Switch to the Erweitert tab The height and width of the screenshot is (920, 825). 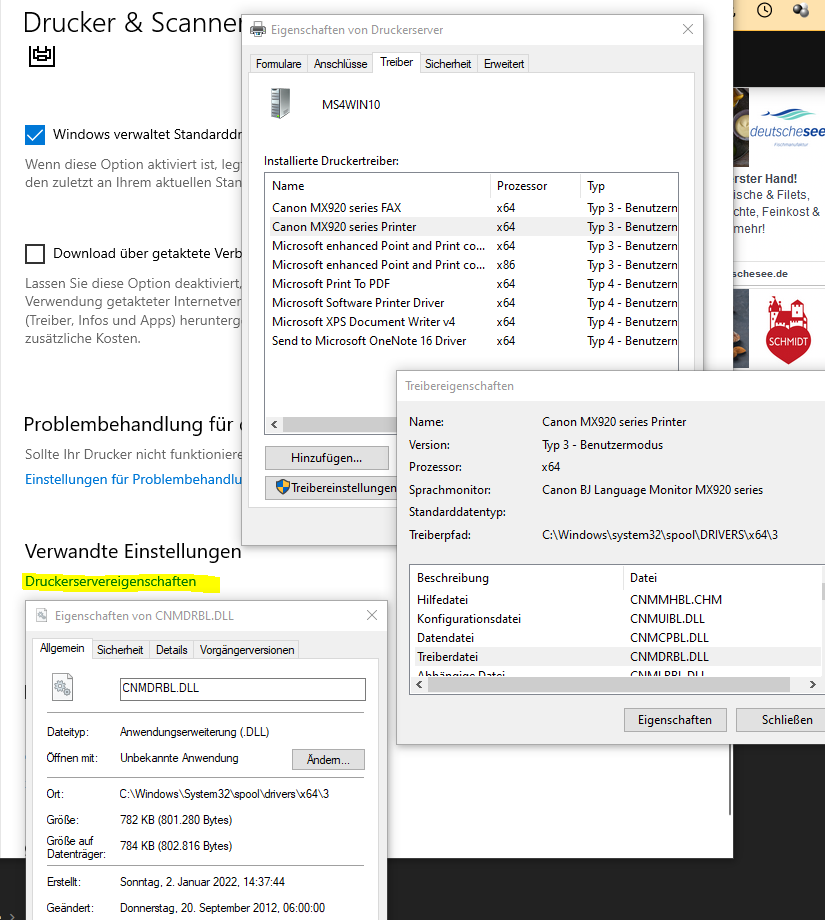tap(503, 63)
